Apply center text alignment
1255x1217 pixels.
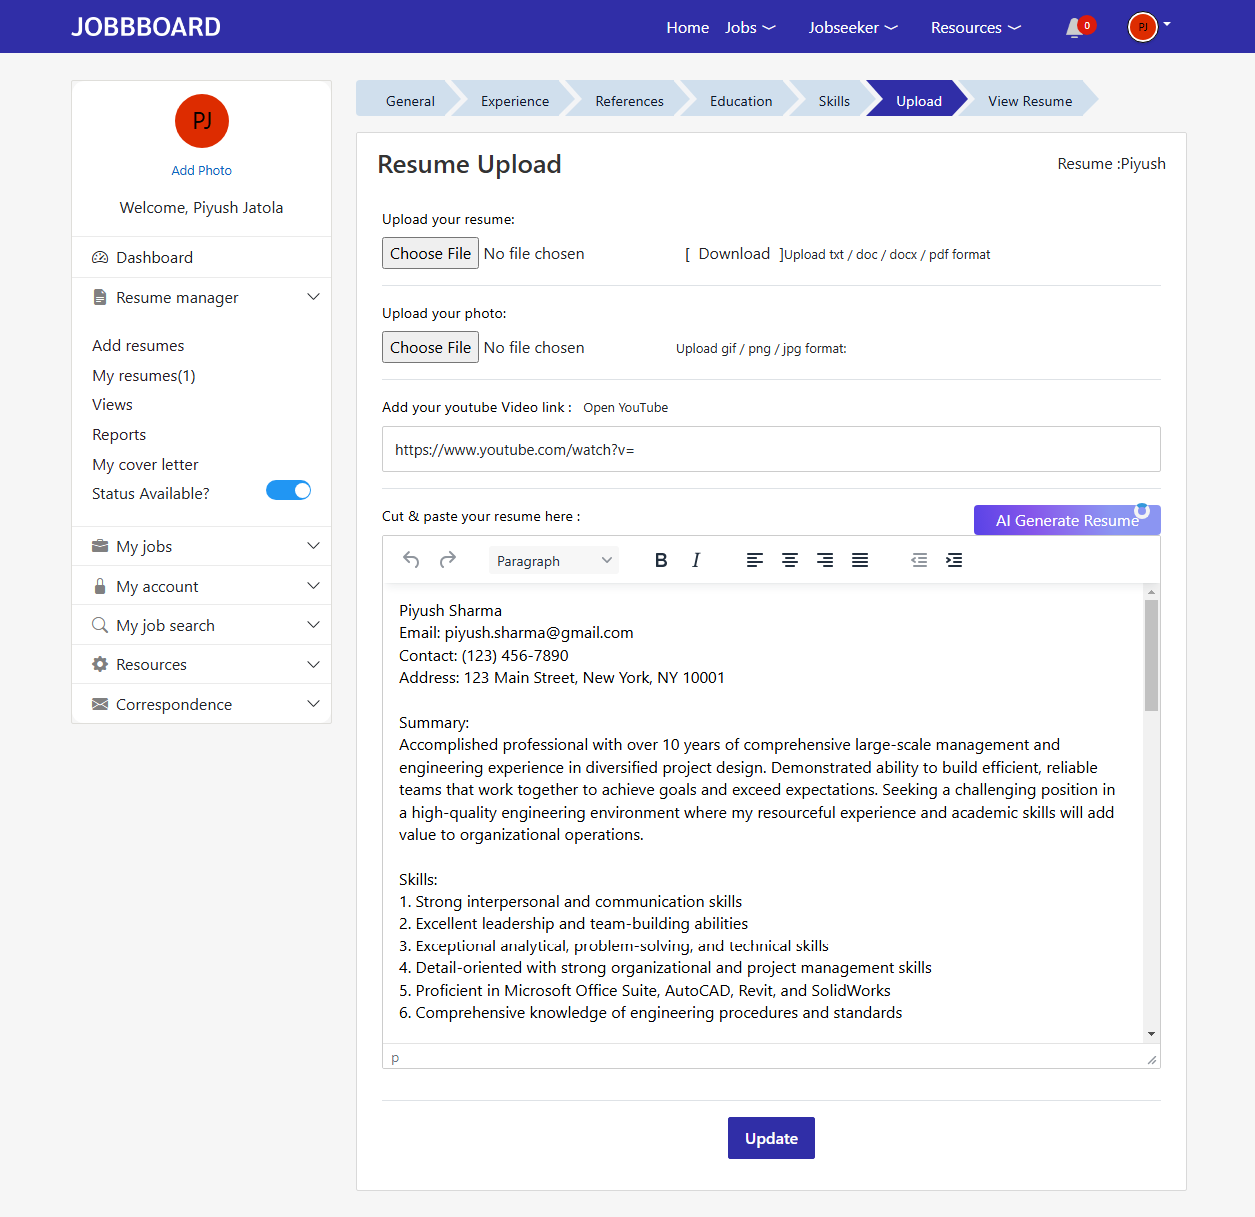(x=790, y=560)
